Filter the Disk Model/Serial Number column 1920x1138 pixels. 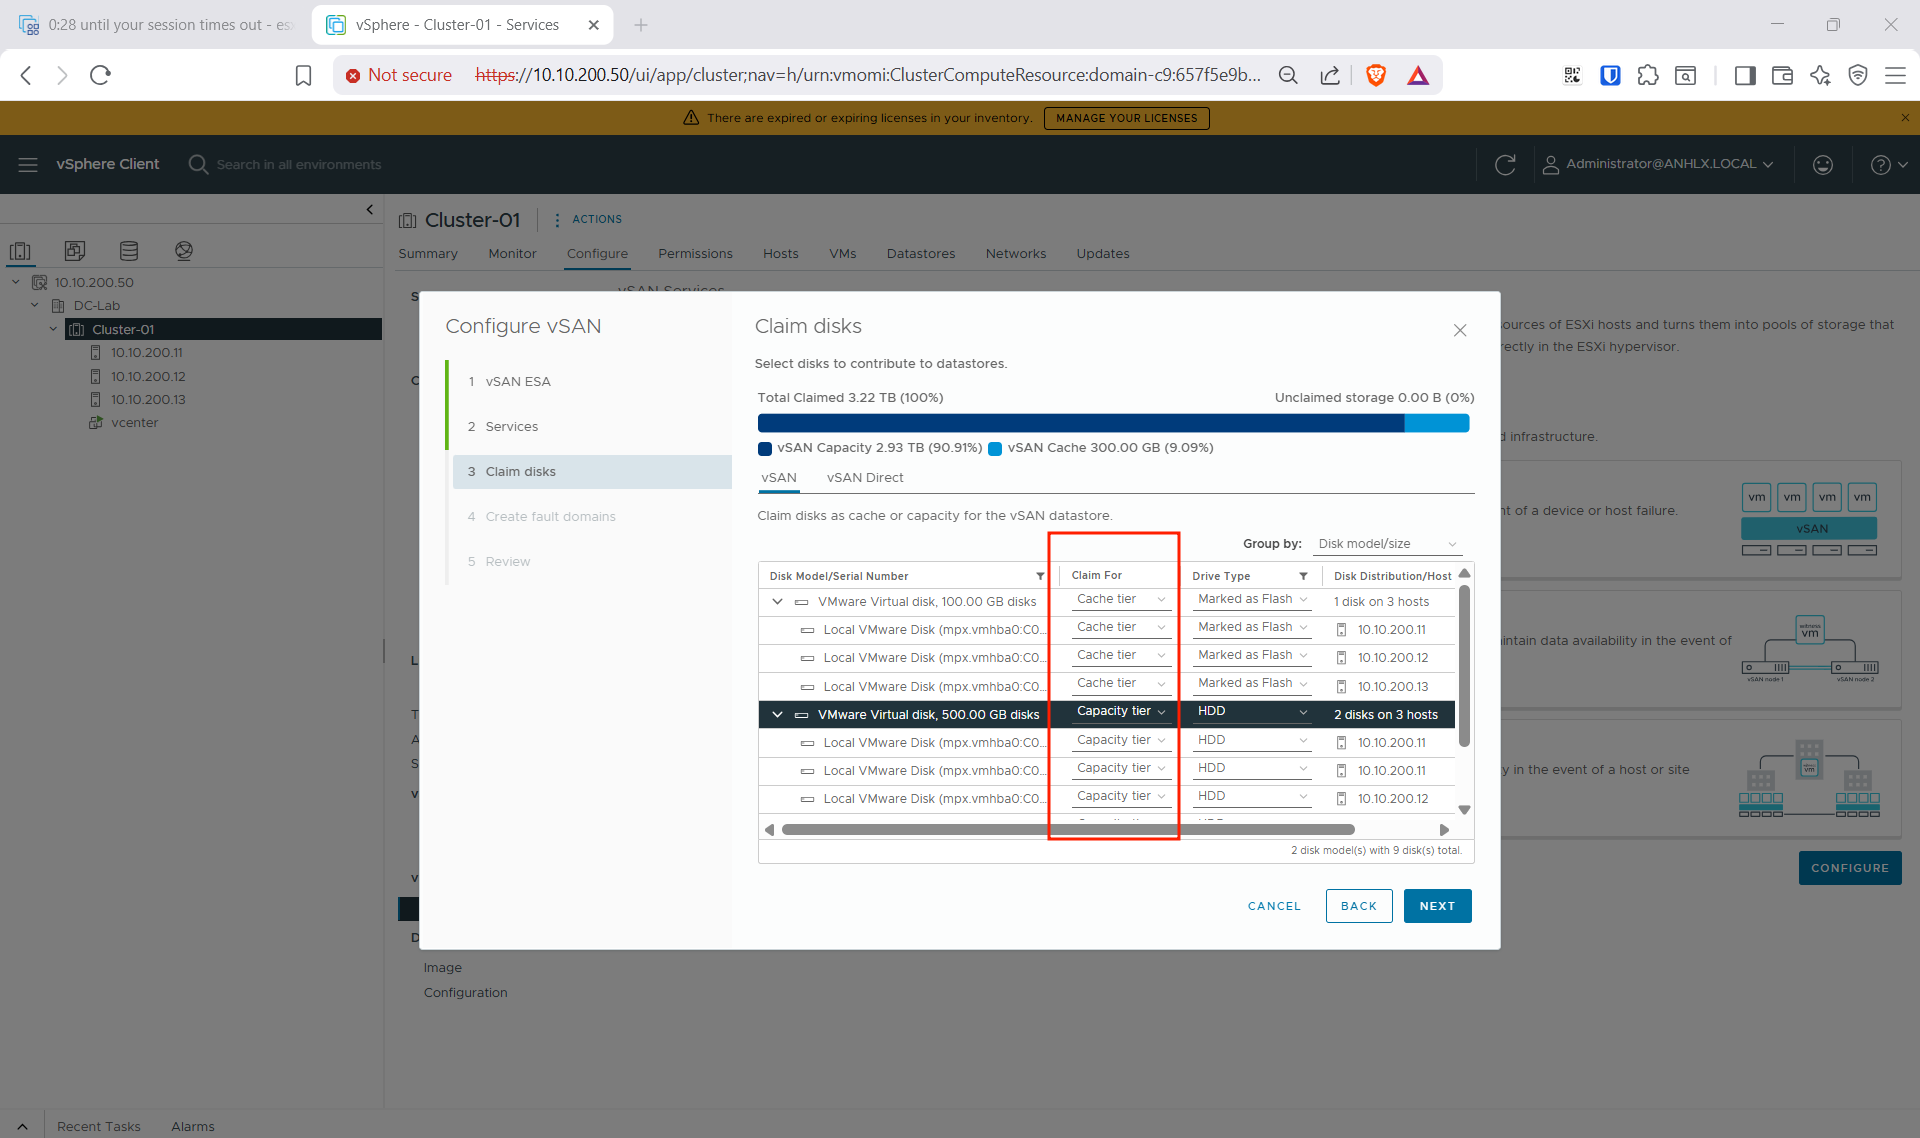[1040, 576]
